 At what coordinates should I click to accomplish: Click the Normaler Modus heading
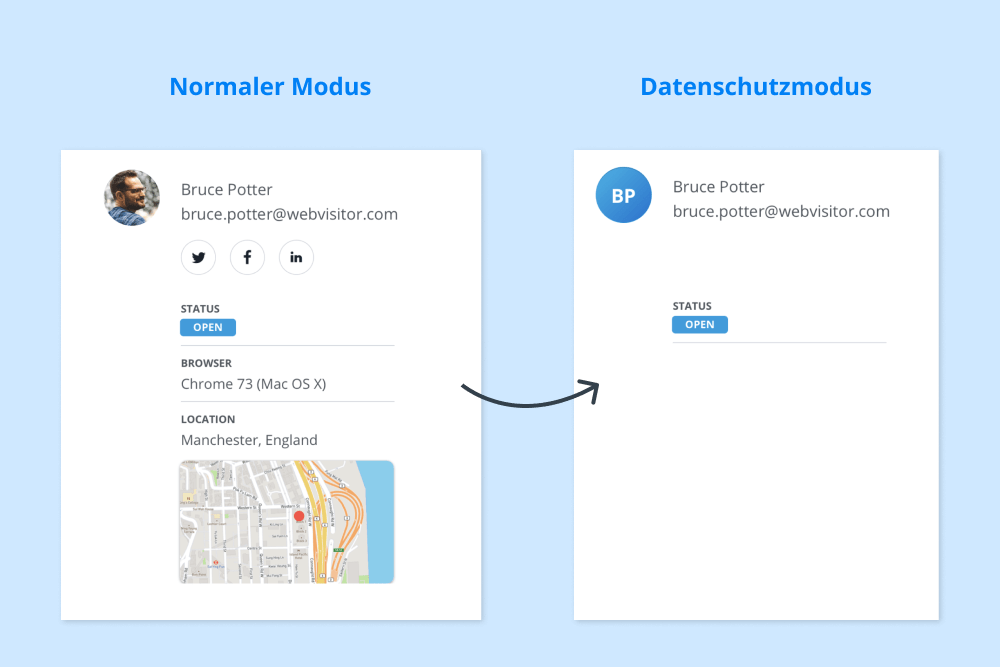pyautogui.click(x=270, y=87)
